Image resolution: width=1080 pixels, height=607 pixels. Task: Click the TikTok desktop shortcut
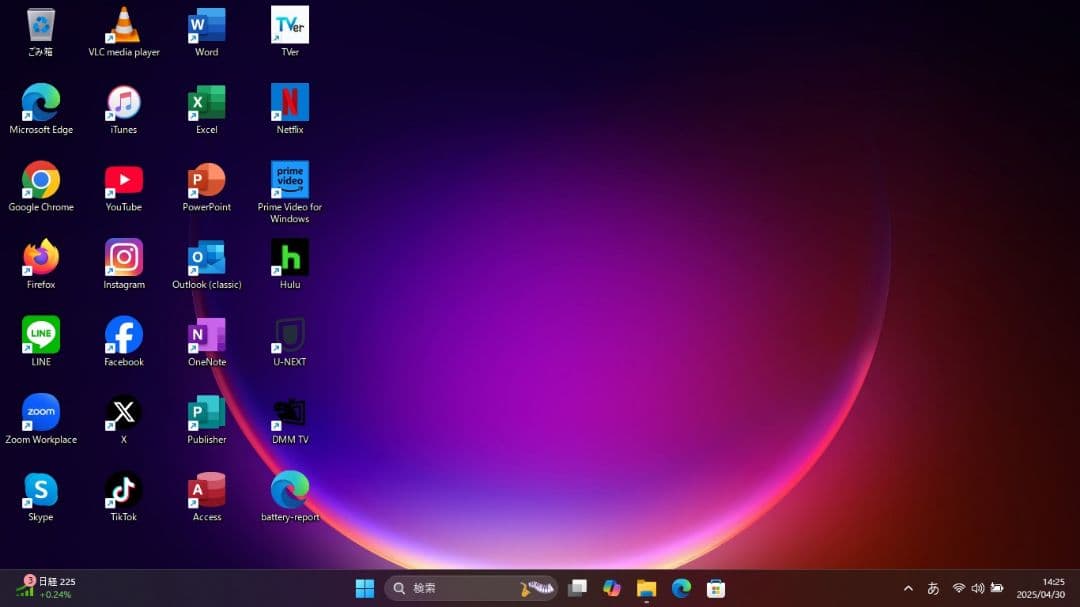click(124, 491)
